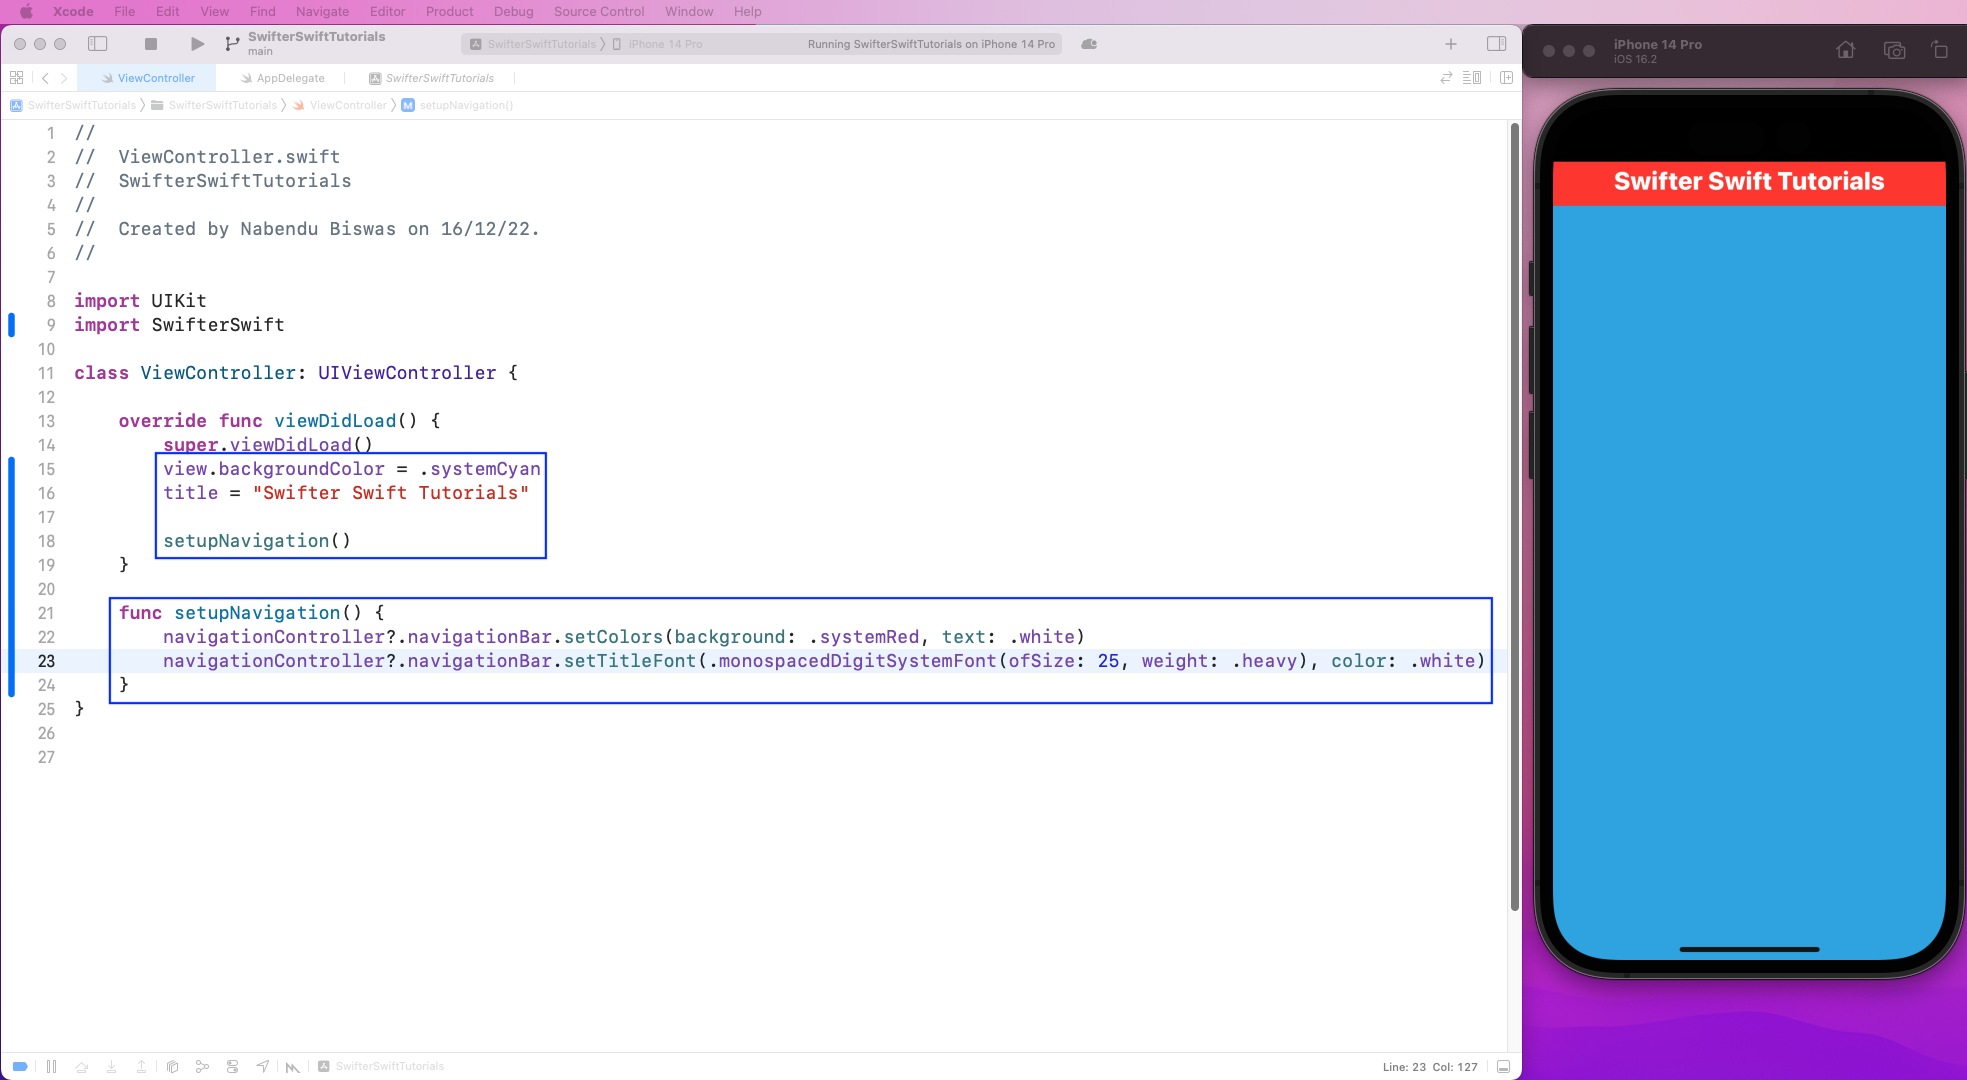This screenshot has width=1967, height=1080.
Task: Open the Debug Memory Graph icon
Action: click(x=202, y=1067)
